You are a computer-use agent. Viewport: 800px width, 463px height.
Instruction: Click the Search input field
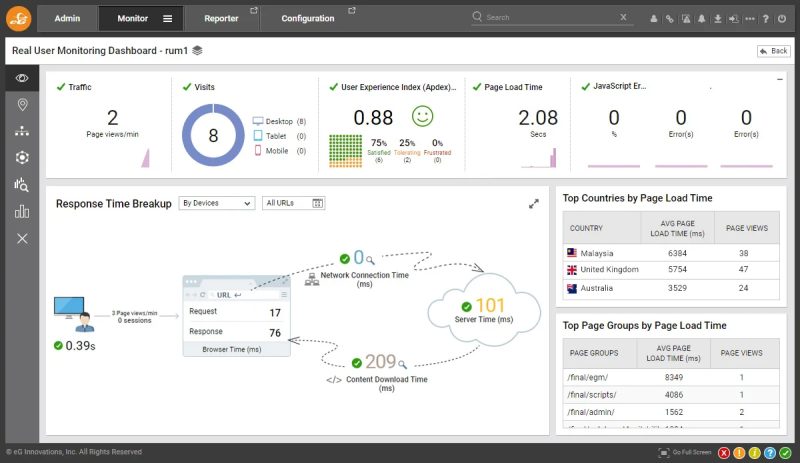[x=550, y=17]
